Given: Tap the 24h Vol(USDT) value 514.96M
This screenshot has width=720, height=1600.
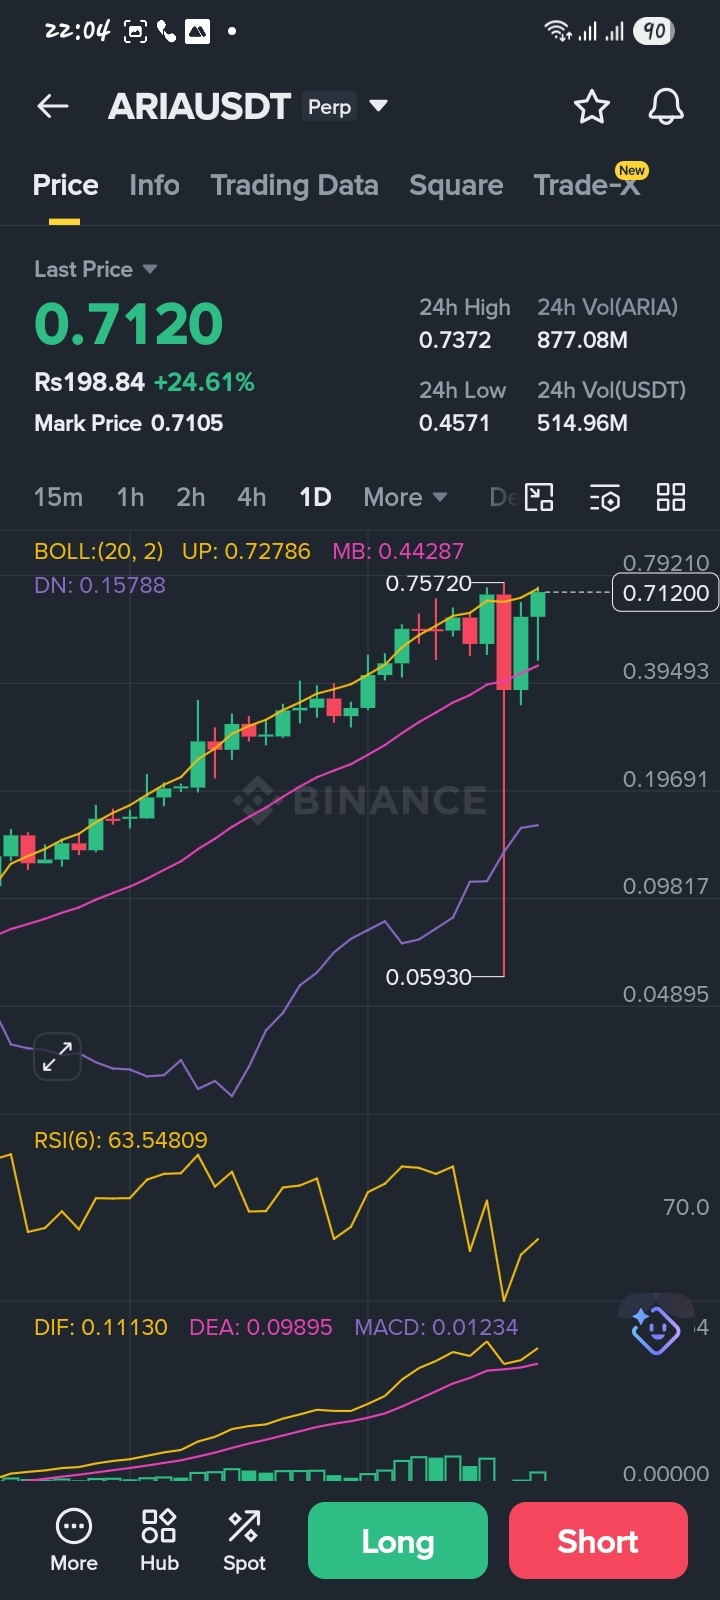Looking at the screenshot, I should tap(582, 423).
